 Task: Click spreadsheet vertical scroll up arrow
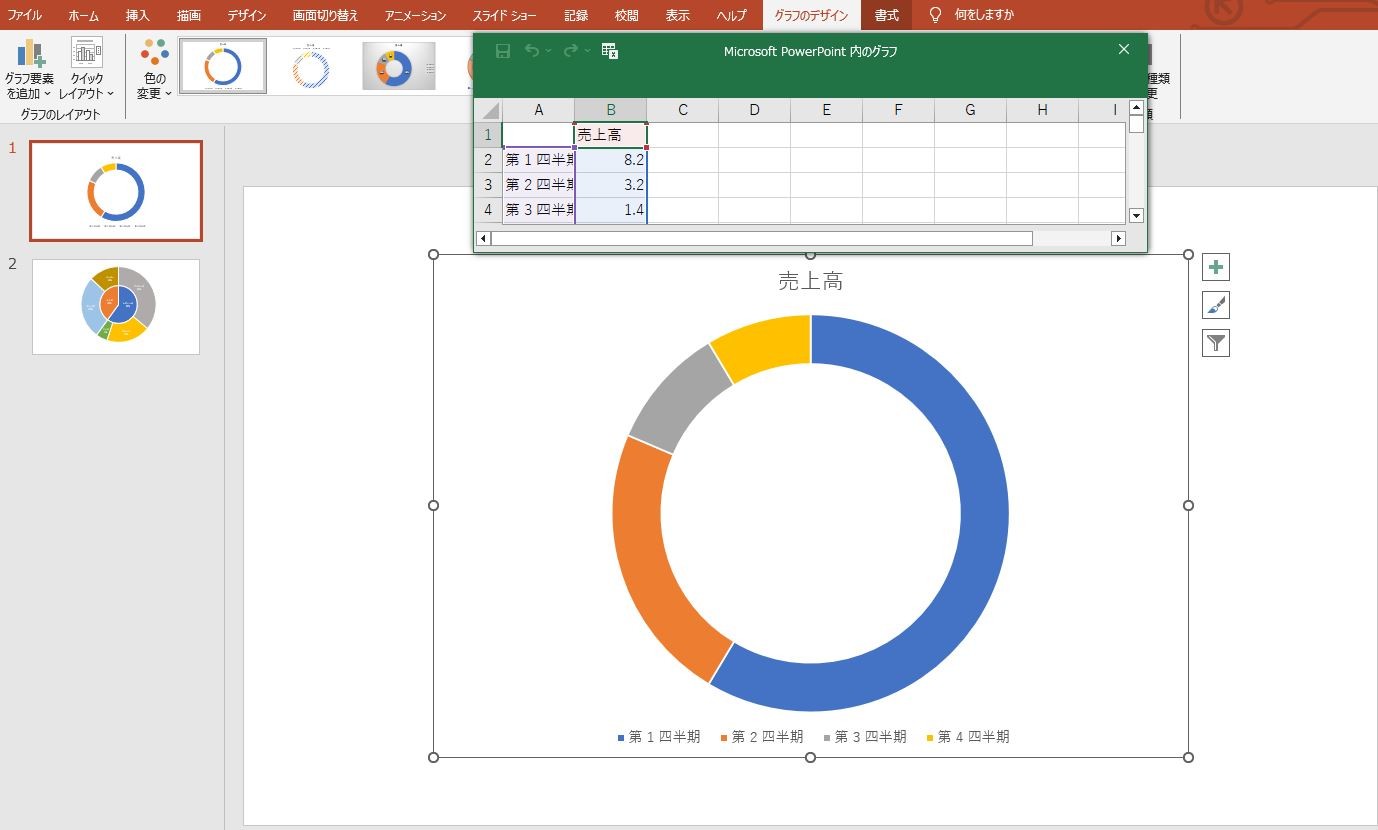(1136, 107)
